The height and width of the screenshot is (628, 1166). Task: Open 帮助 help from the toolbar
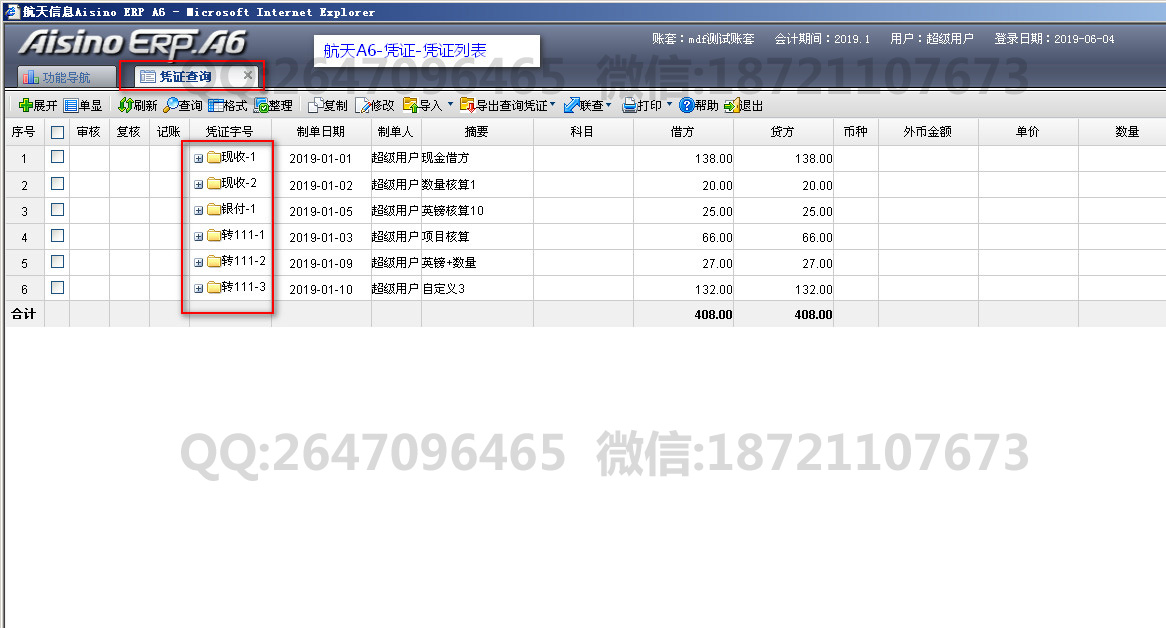[x=686, y=105]
